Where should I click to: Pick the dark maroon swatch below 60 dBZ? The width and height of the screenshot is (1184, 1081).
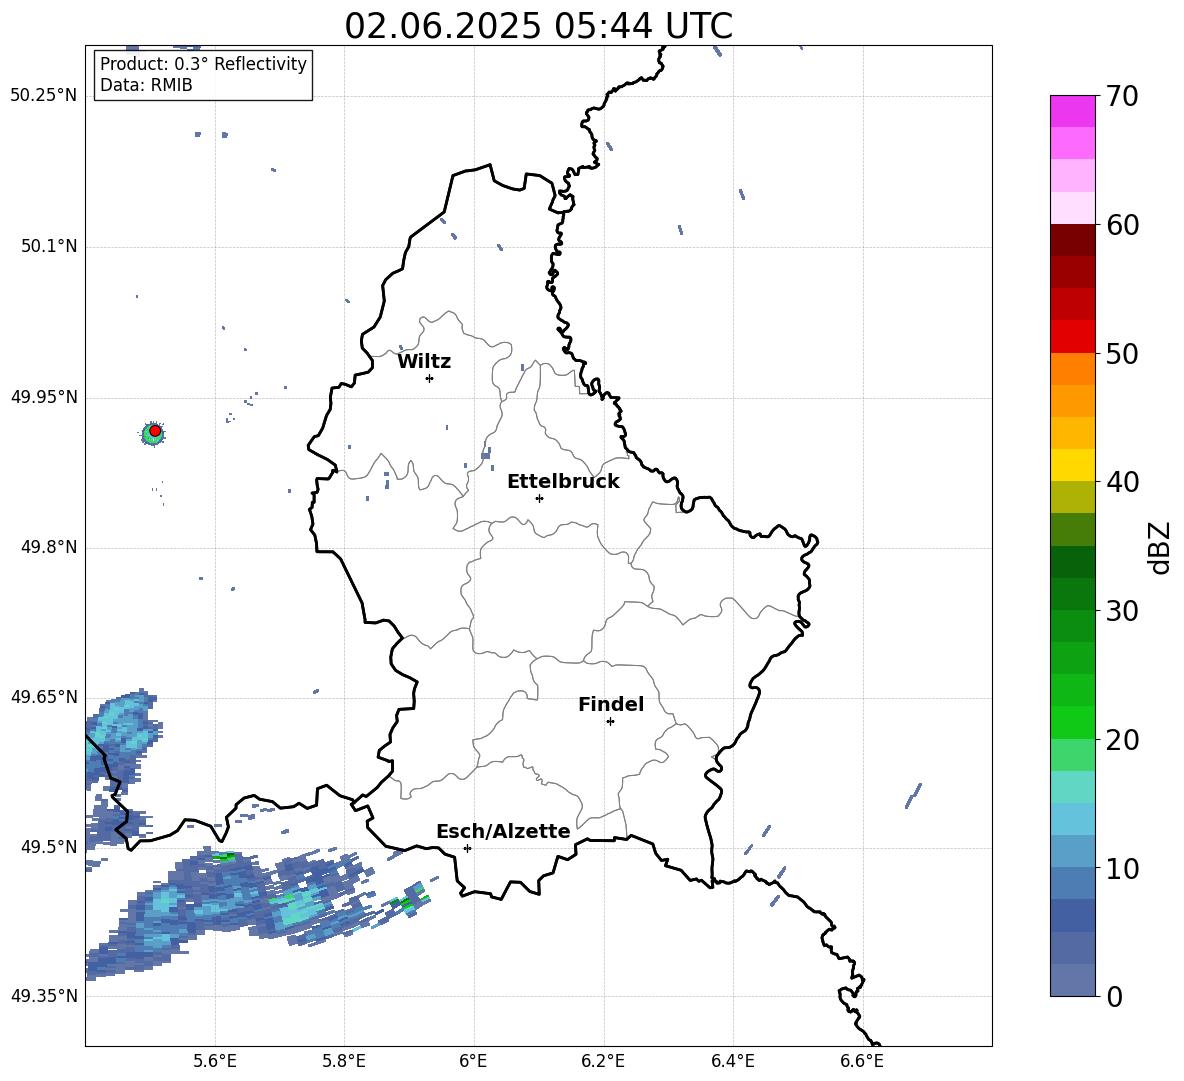pos(1073,240)
